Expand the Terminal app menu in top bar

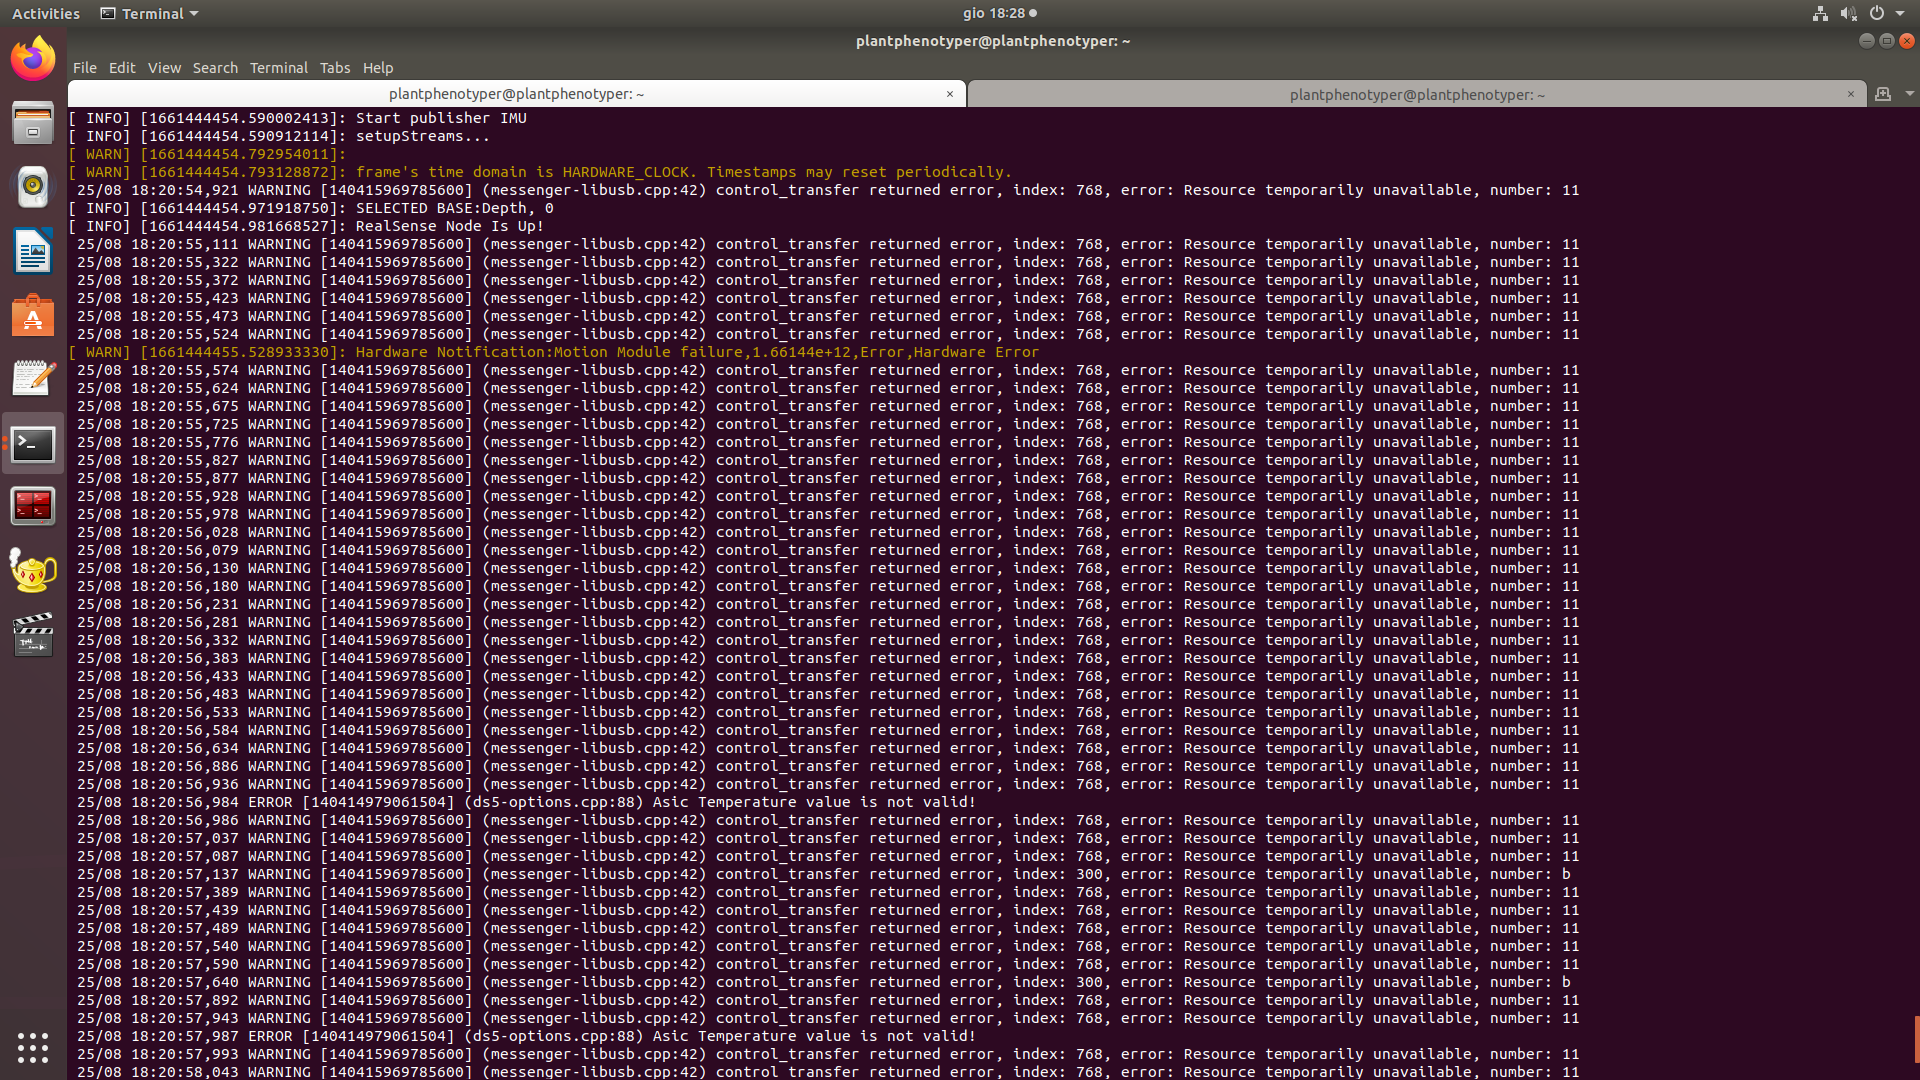(x=150, y=13)
